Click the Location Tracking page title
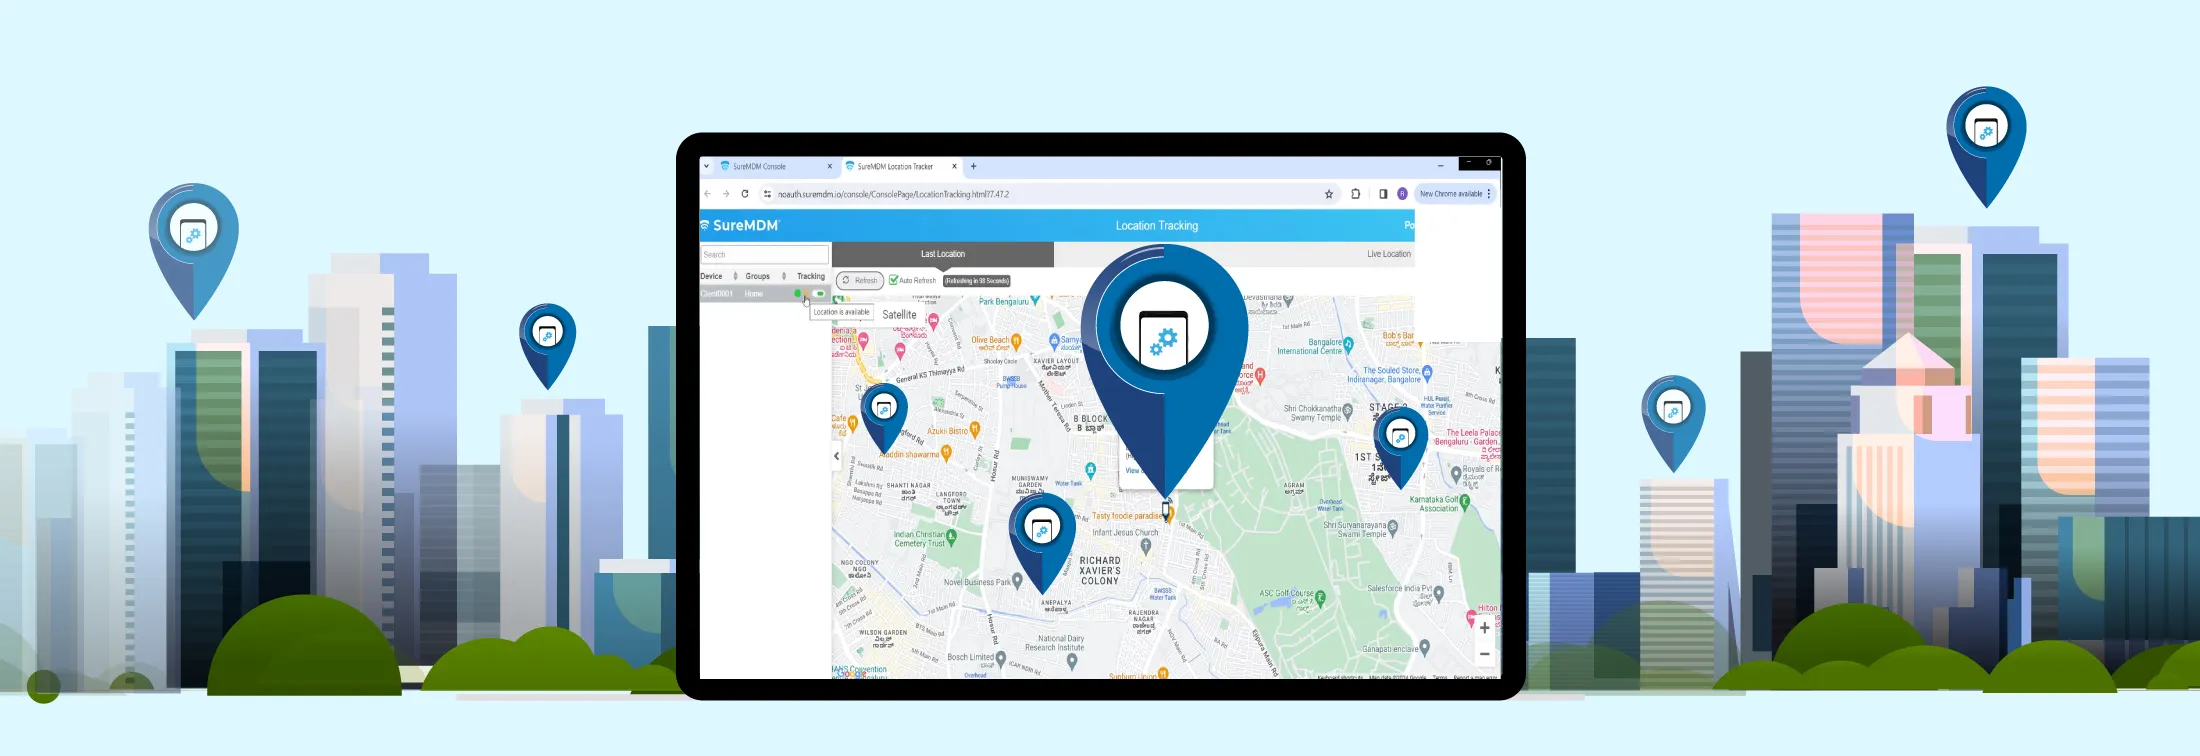2200x756 pixels. coord(1157,226)
